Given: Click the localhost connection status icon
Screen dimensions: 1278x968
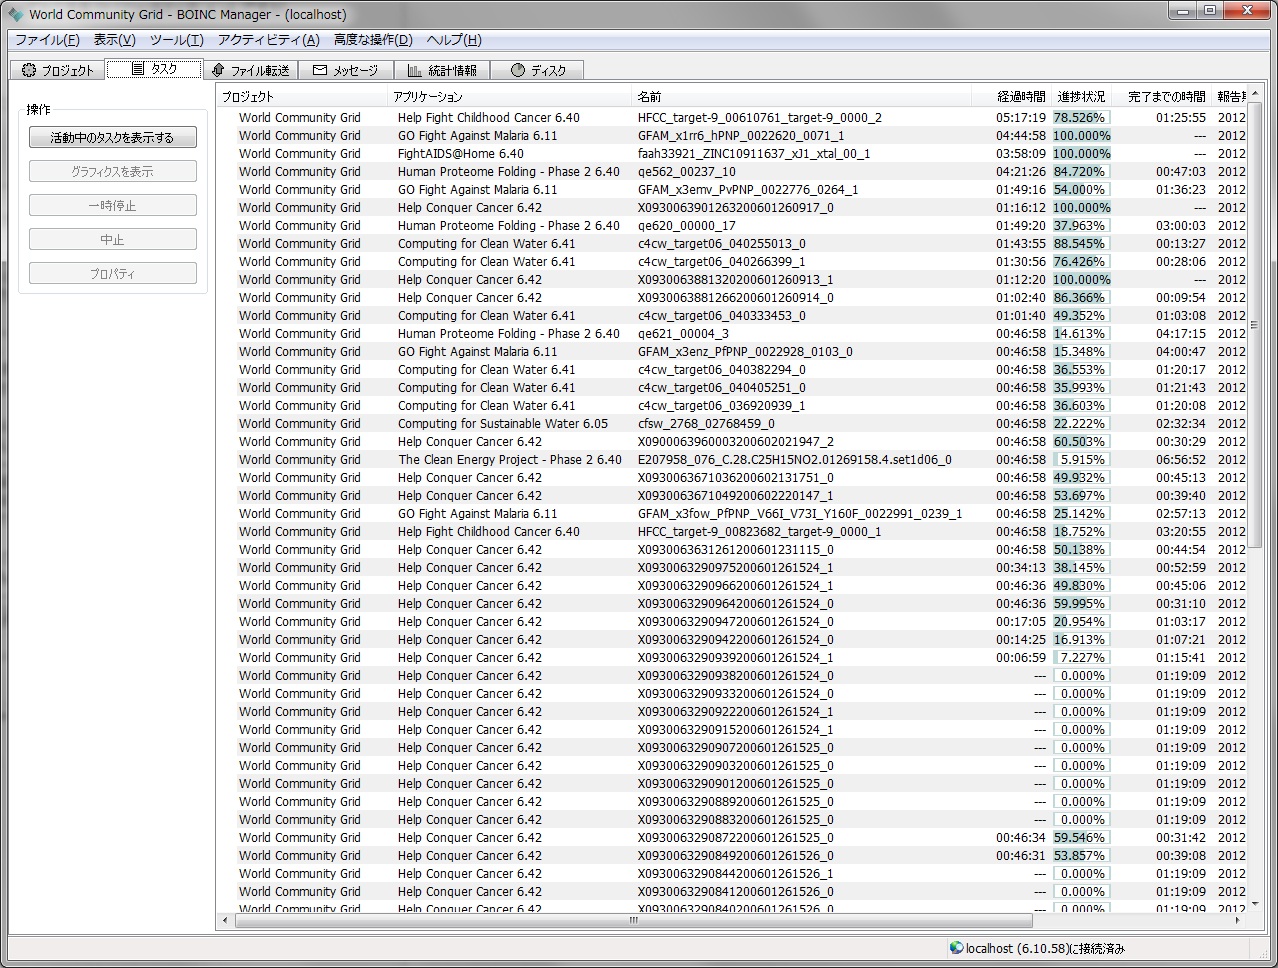Looking at the screenshot, I should point(956,948).
